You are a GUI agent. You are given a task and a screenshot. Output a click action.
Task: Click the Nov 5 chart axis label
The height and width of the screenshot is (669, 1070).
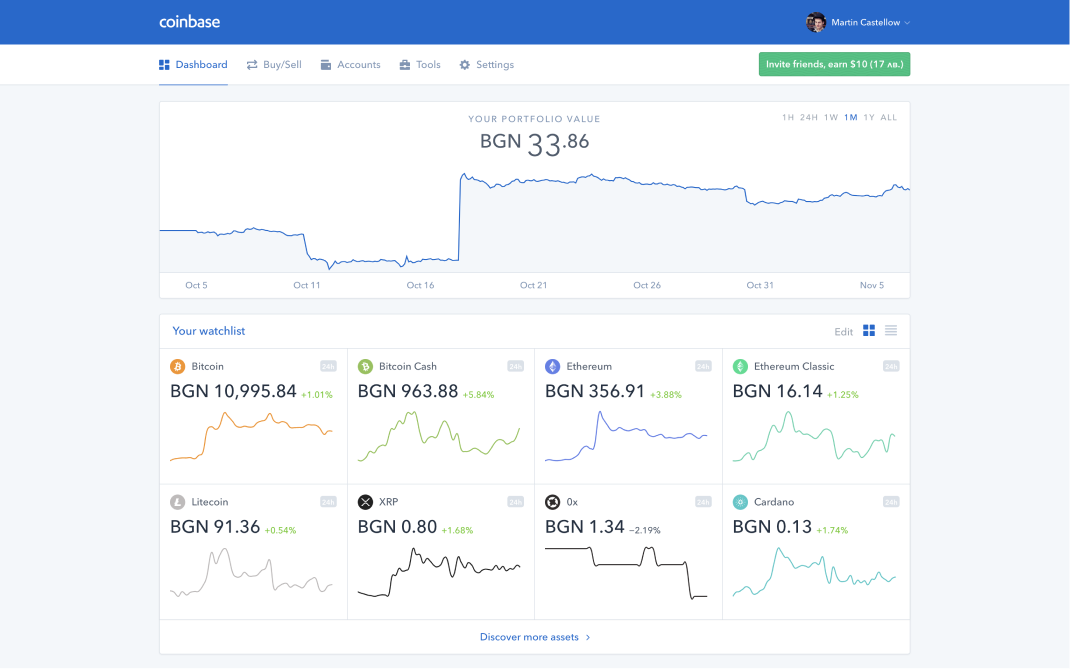pos(871,285)
